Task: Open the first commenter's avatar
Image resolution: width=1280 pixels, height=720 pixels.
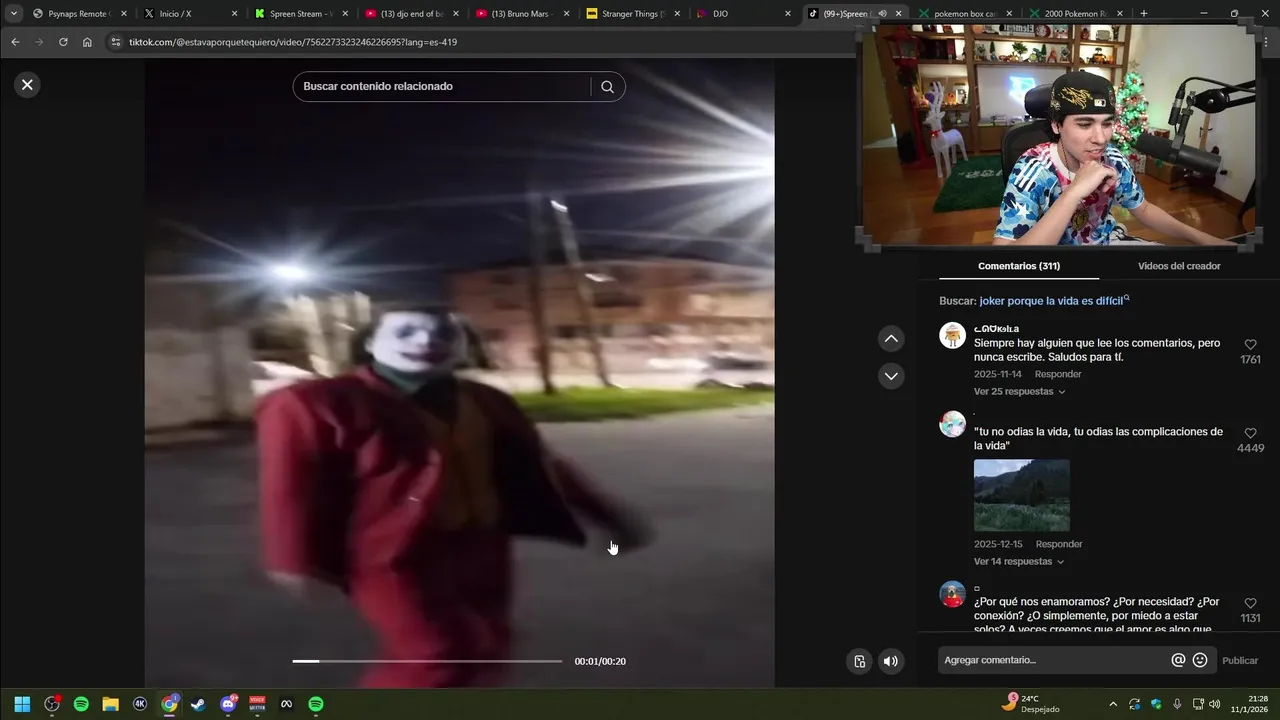Action: click(952, 335)
